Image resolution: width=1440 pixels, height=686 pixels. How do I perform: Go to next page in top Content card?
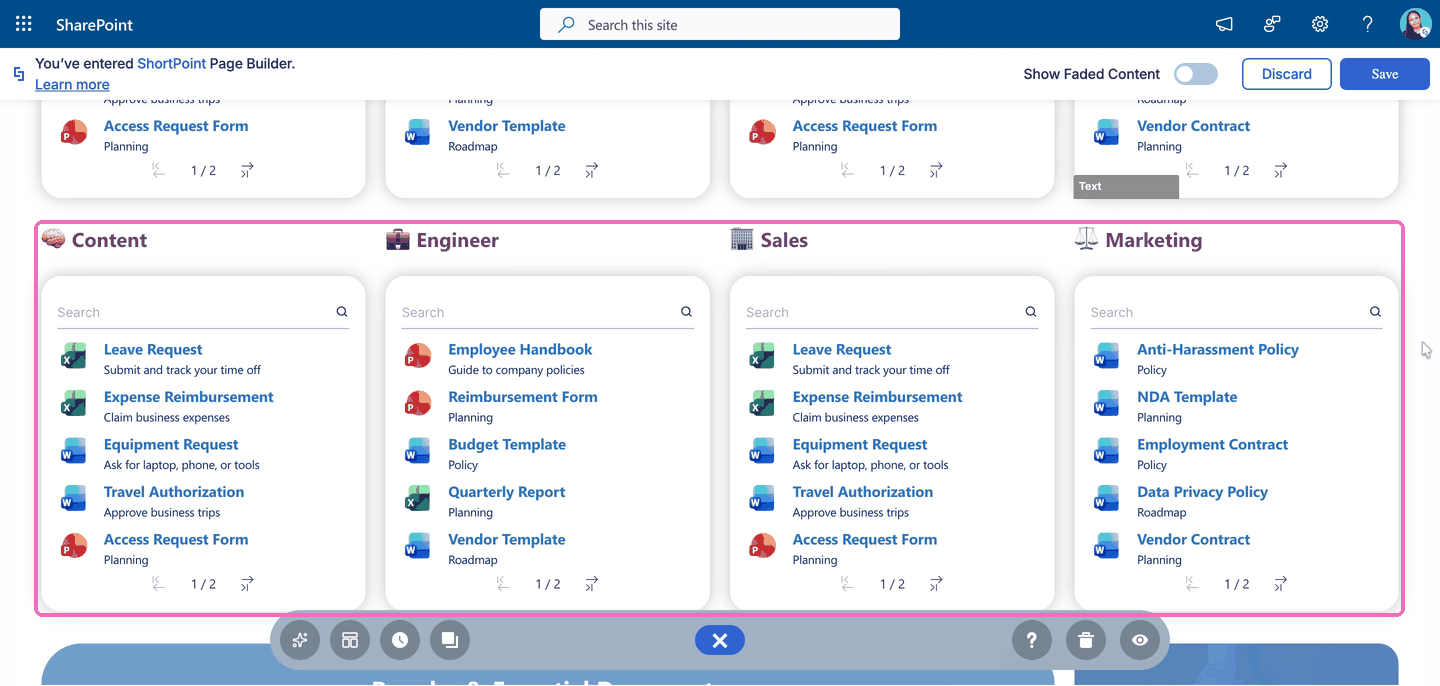pos(247,171)
